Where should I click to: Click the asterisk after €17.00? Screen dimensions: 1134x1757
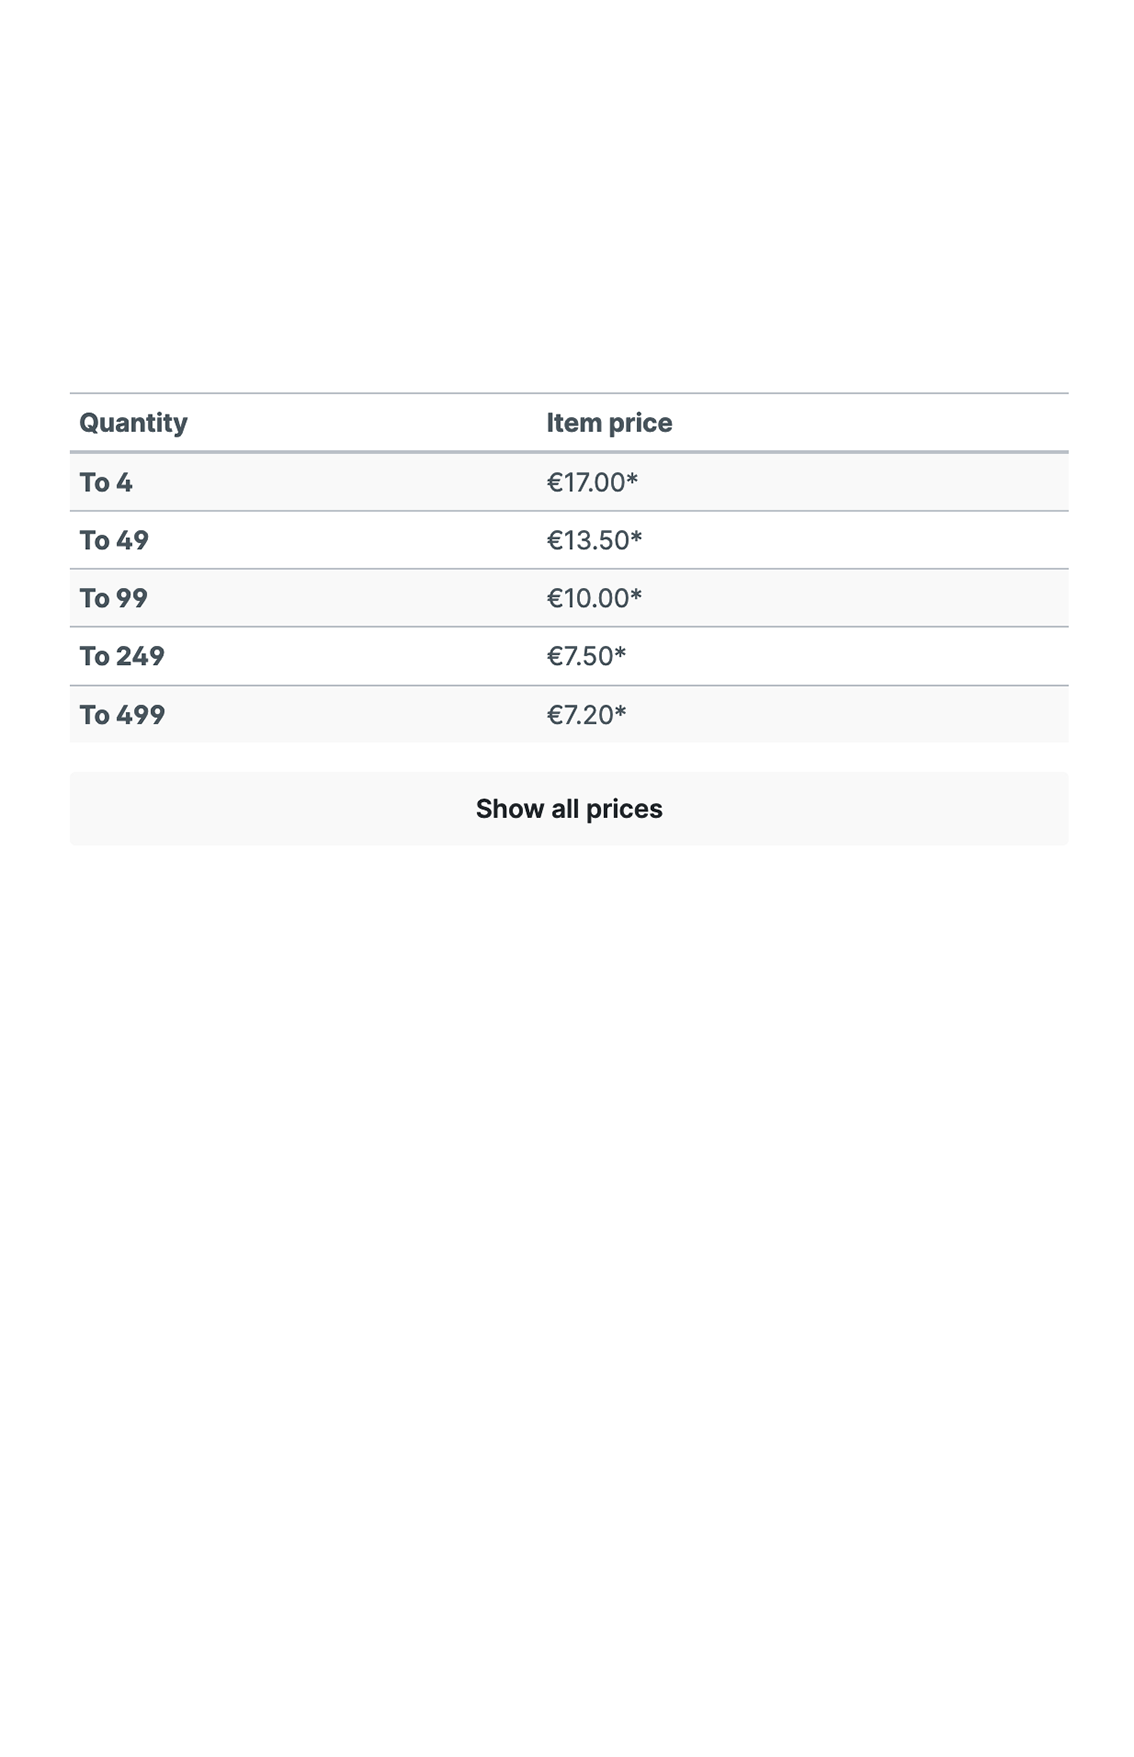[x=632, y=479]
